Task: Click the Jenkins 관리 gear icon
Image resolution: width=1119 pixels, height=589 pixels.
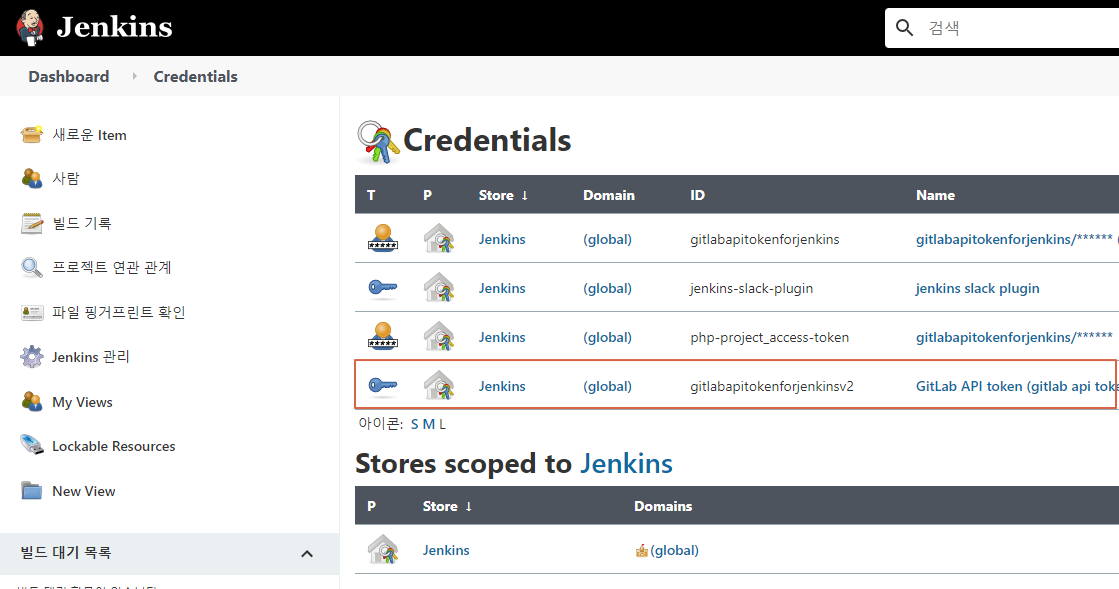Action: click(x=31, y=357)
